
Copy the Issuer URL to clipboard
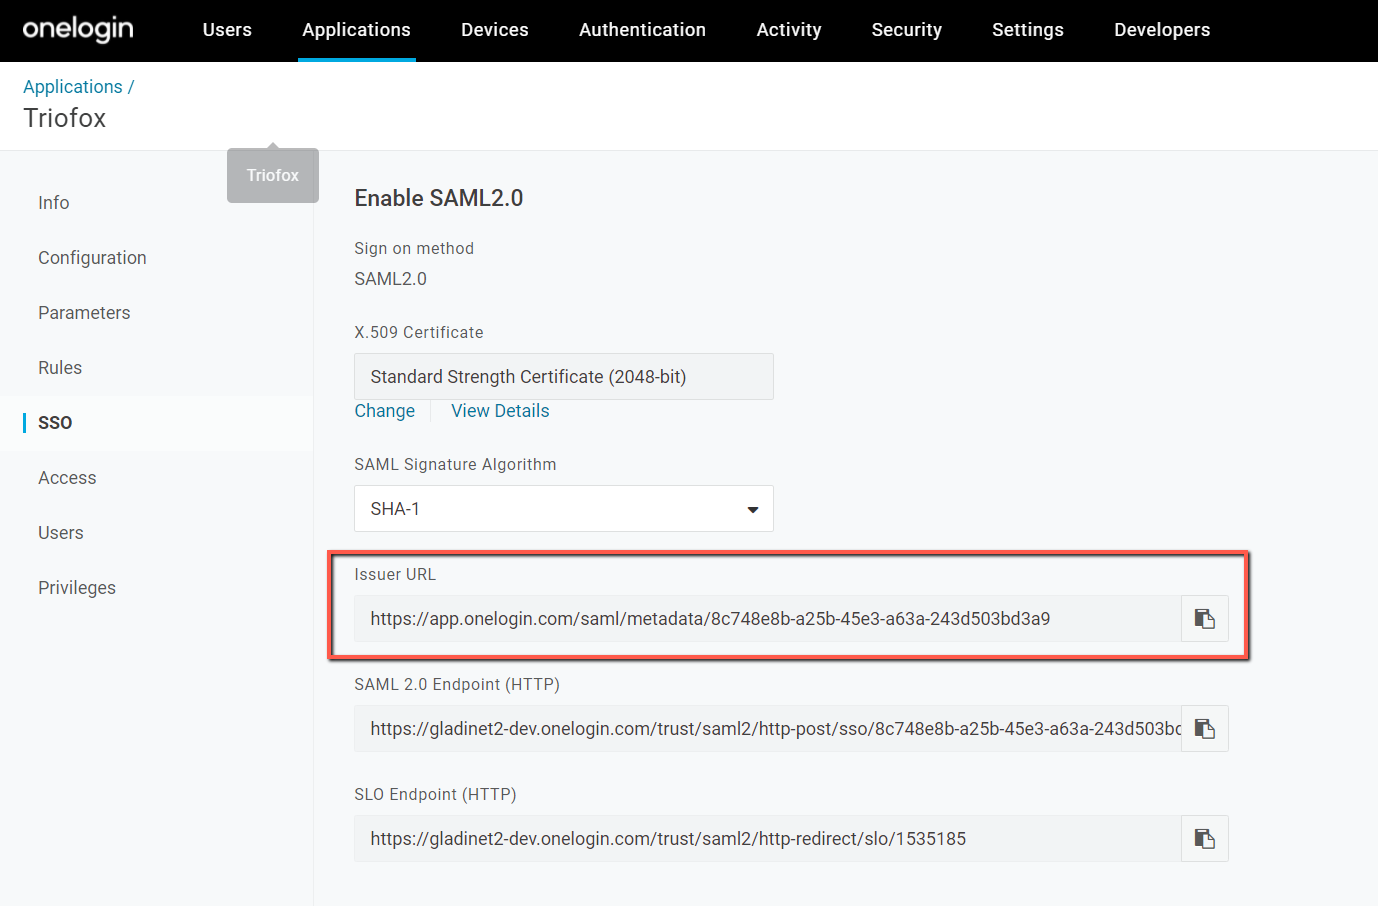[x=1205, y=619]
